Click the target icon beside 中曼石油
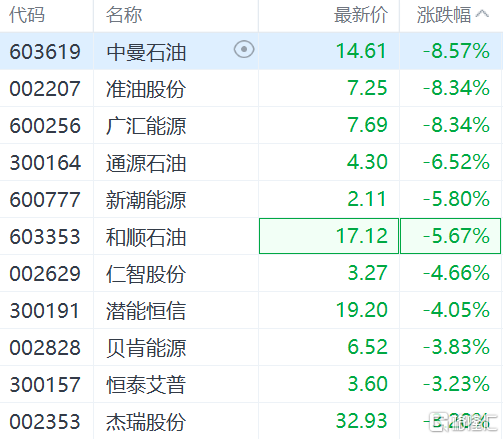Screen dimensions: 504x439 point(244,50)
